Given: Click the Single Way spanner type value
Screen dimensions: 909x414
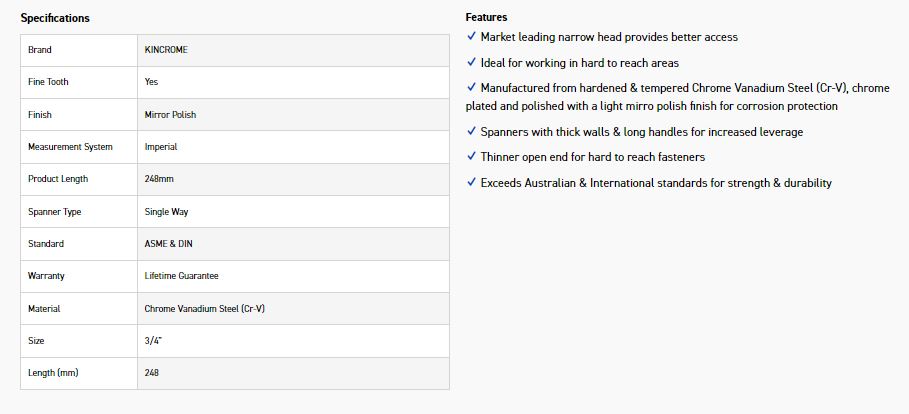Looking at the screenshot, I should click(168, 212).
